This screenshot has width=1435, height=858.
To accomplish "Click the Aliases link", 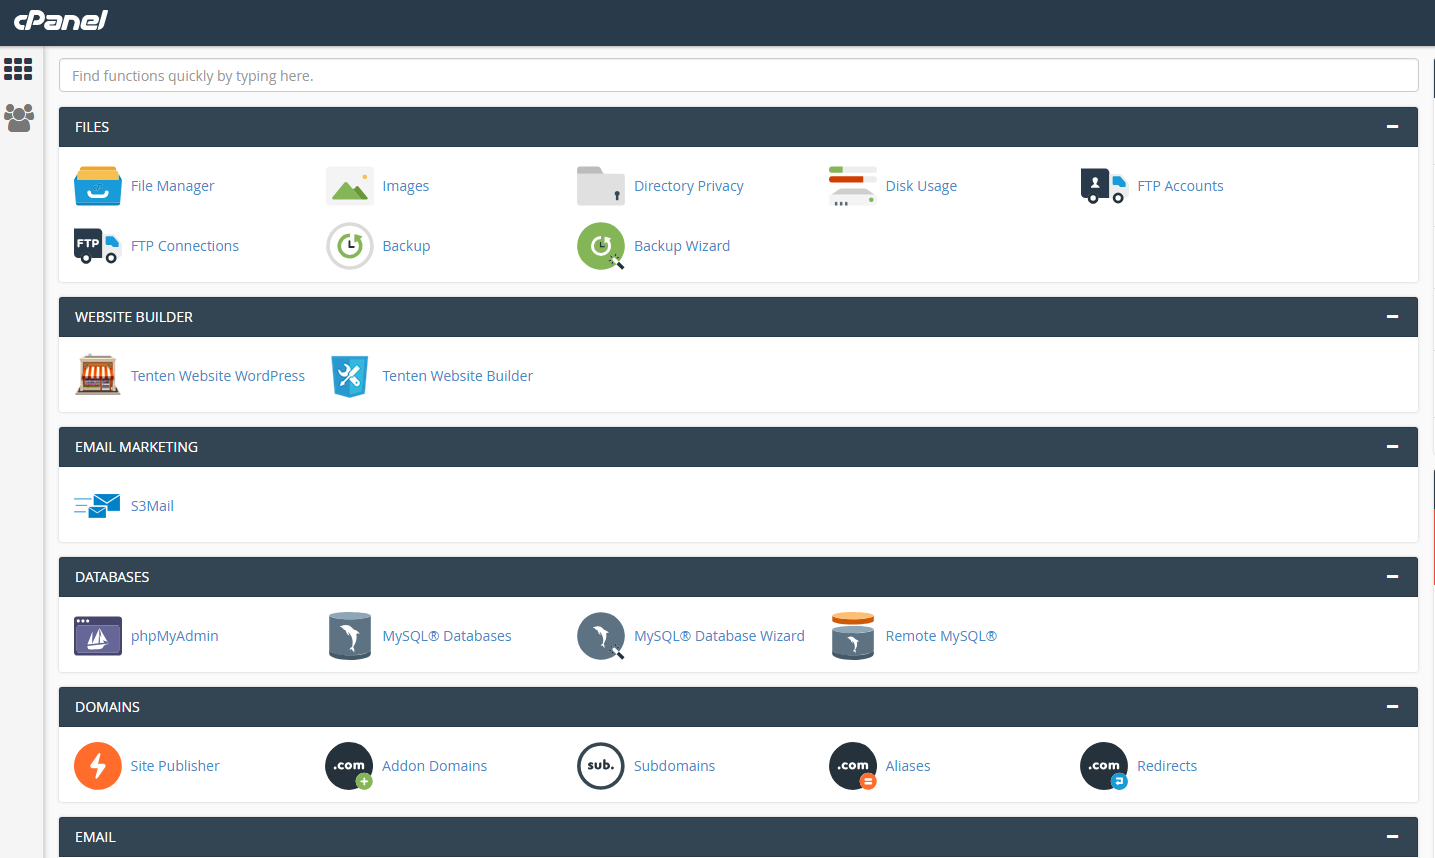I will click(908, 766).
